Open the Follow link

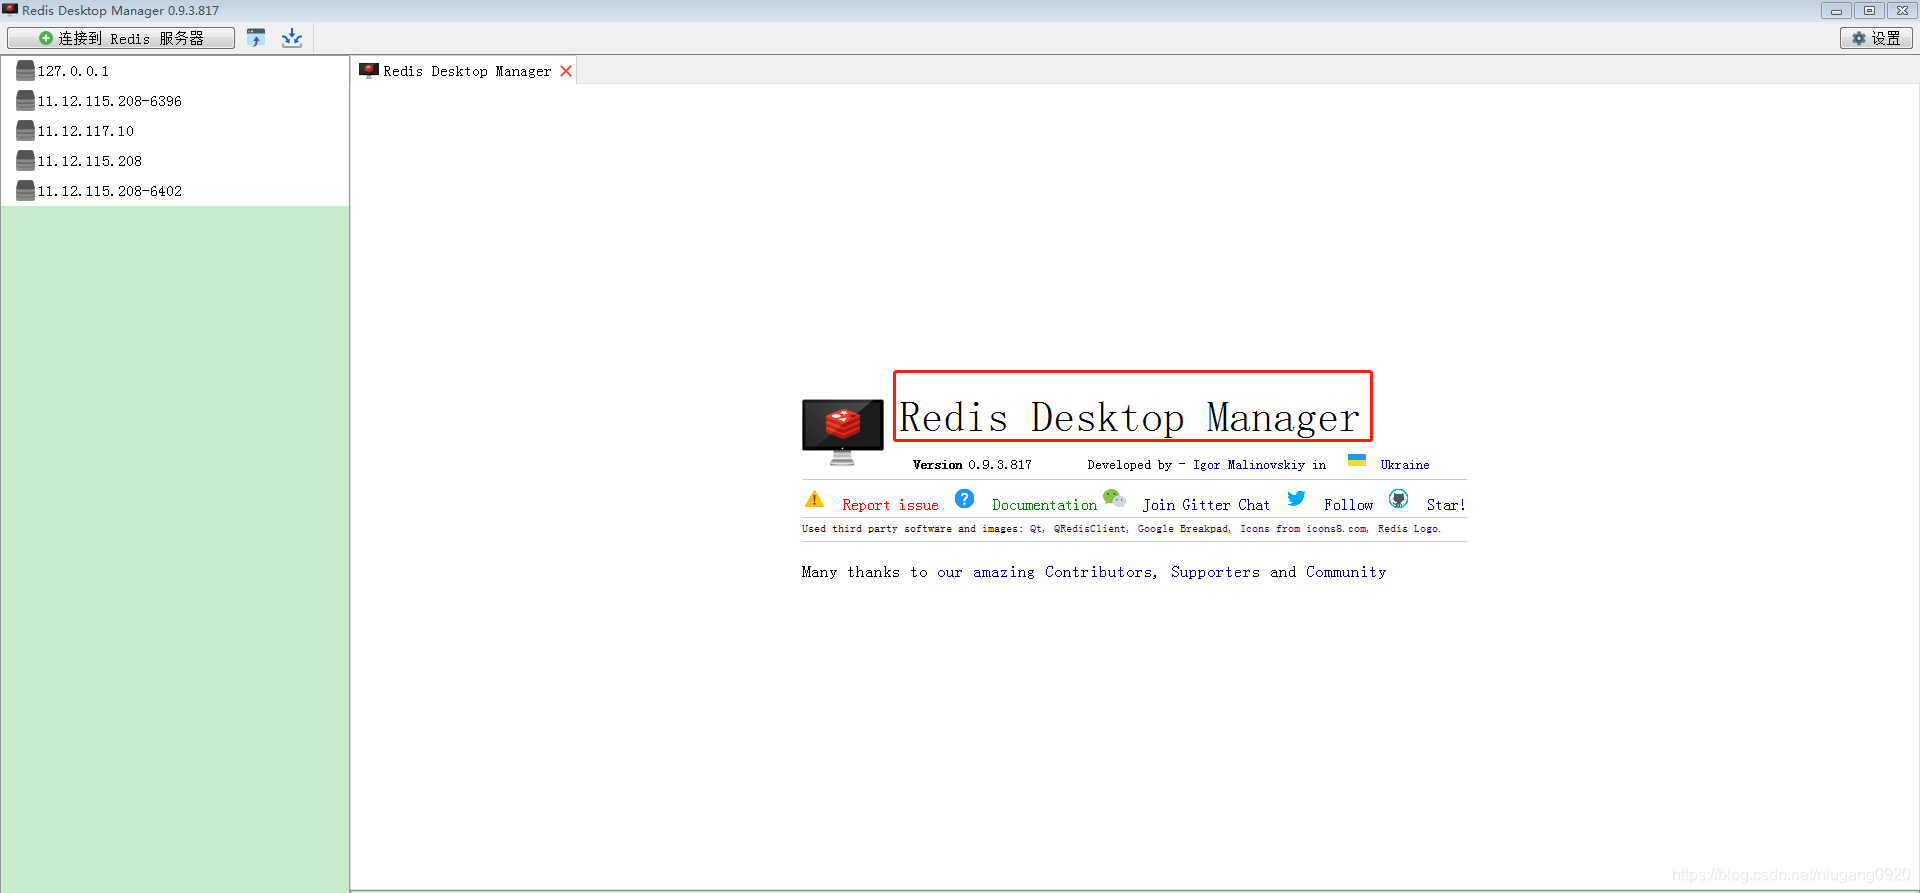click(1348, 505)
